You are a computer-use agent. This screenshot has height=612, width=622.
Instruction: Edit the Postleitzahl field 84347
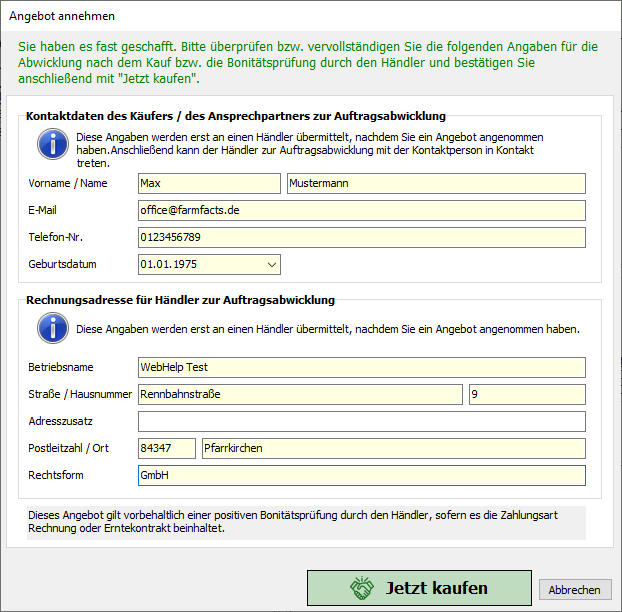(167, 448)
